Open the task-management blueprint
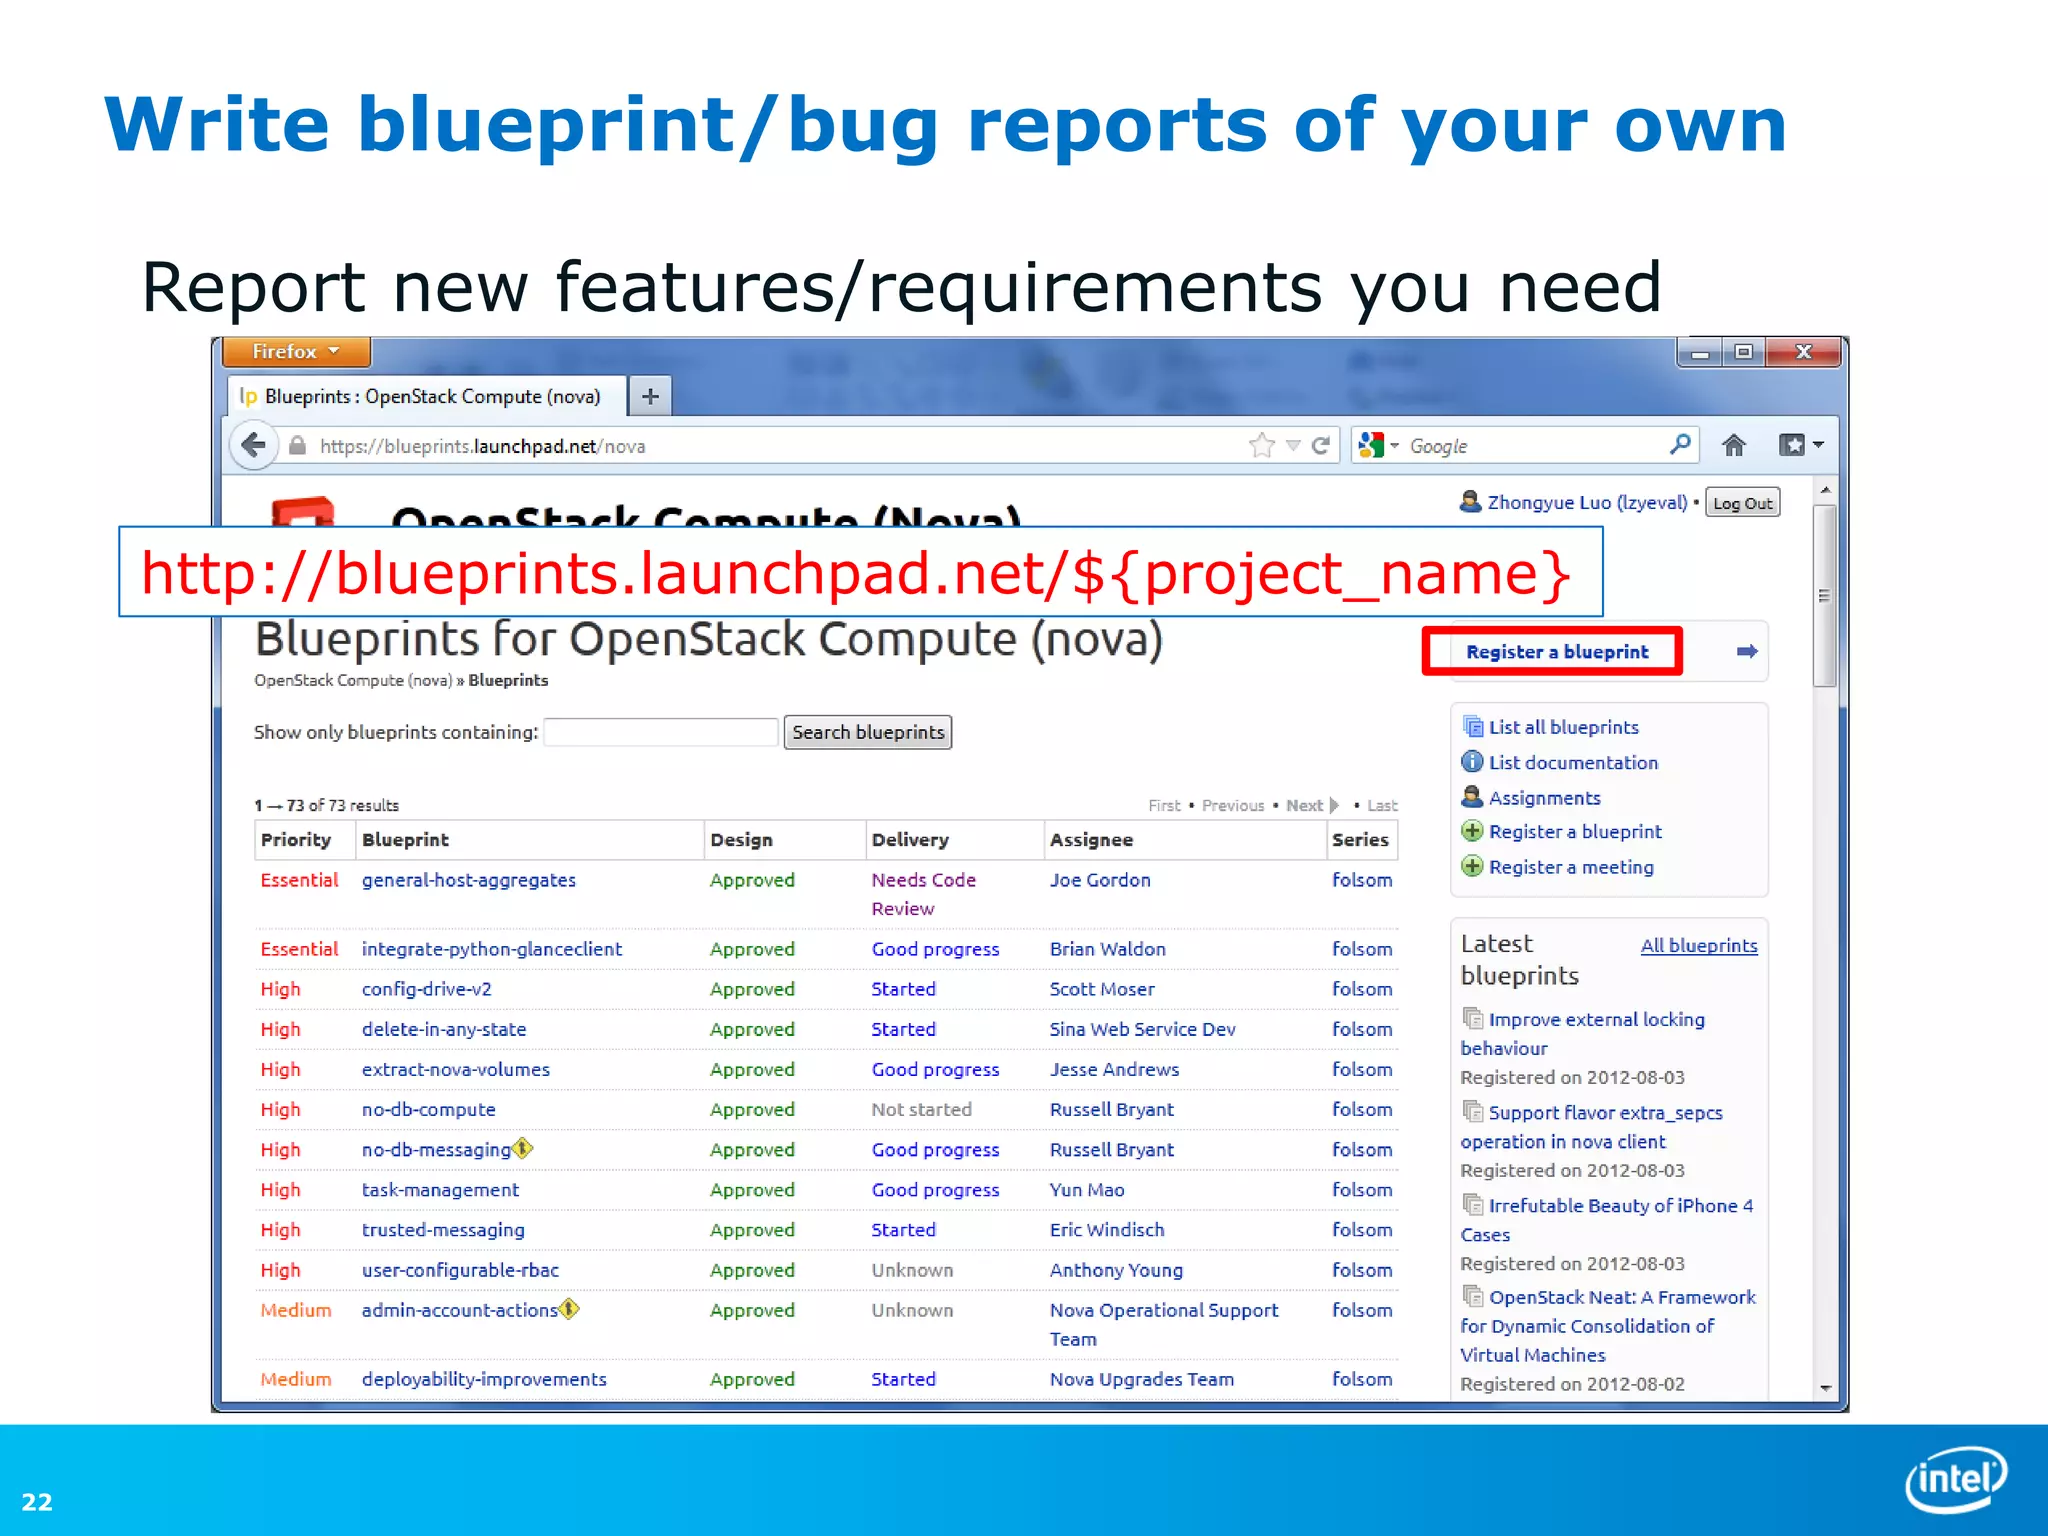2048x1536 pixels. coord(441,1190)
